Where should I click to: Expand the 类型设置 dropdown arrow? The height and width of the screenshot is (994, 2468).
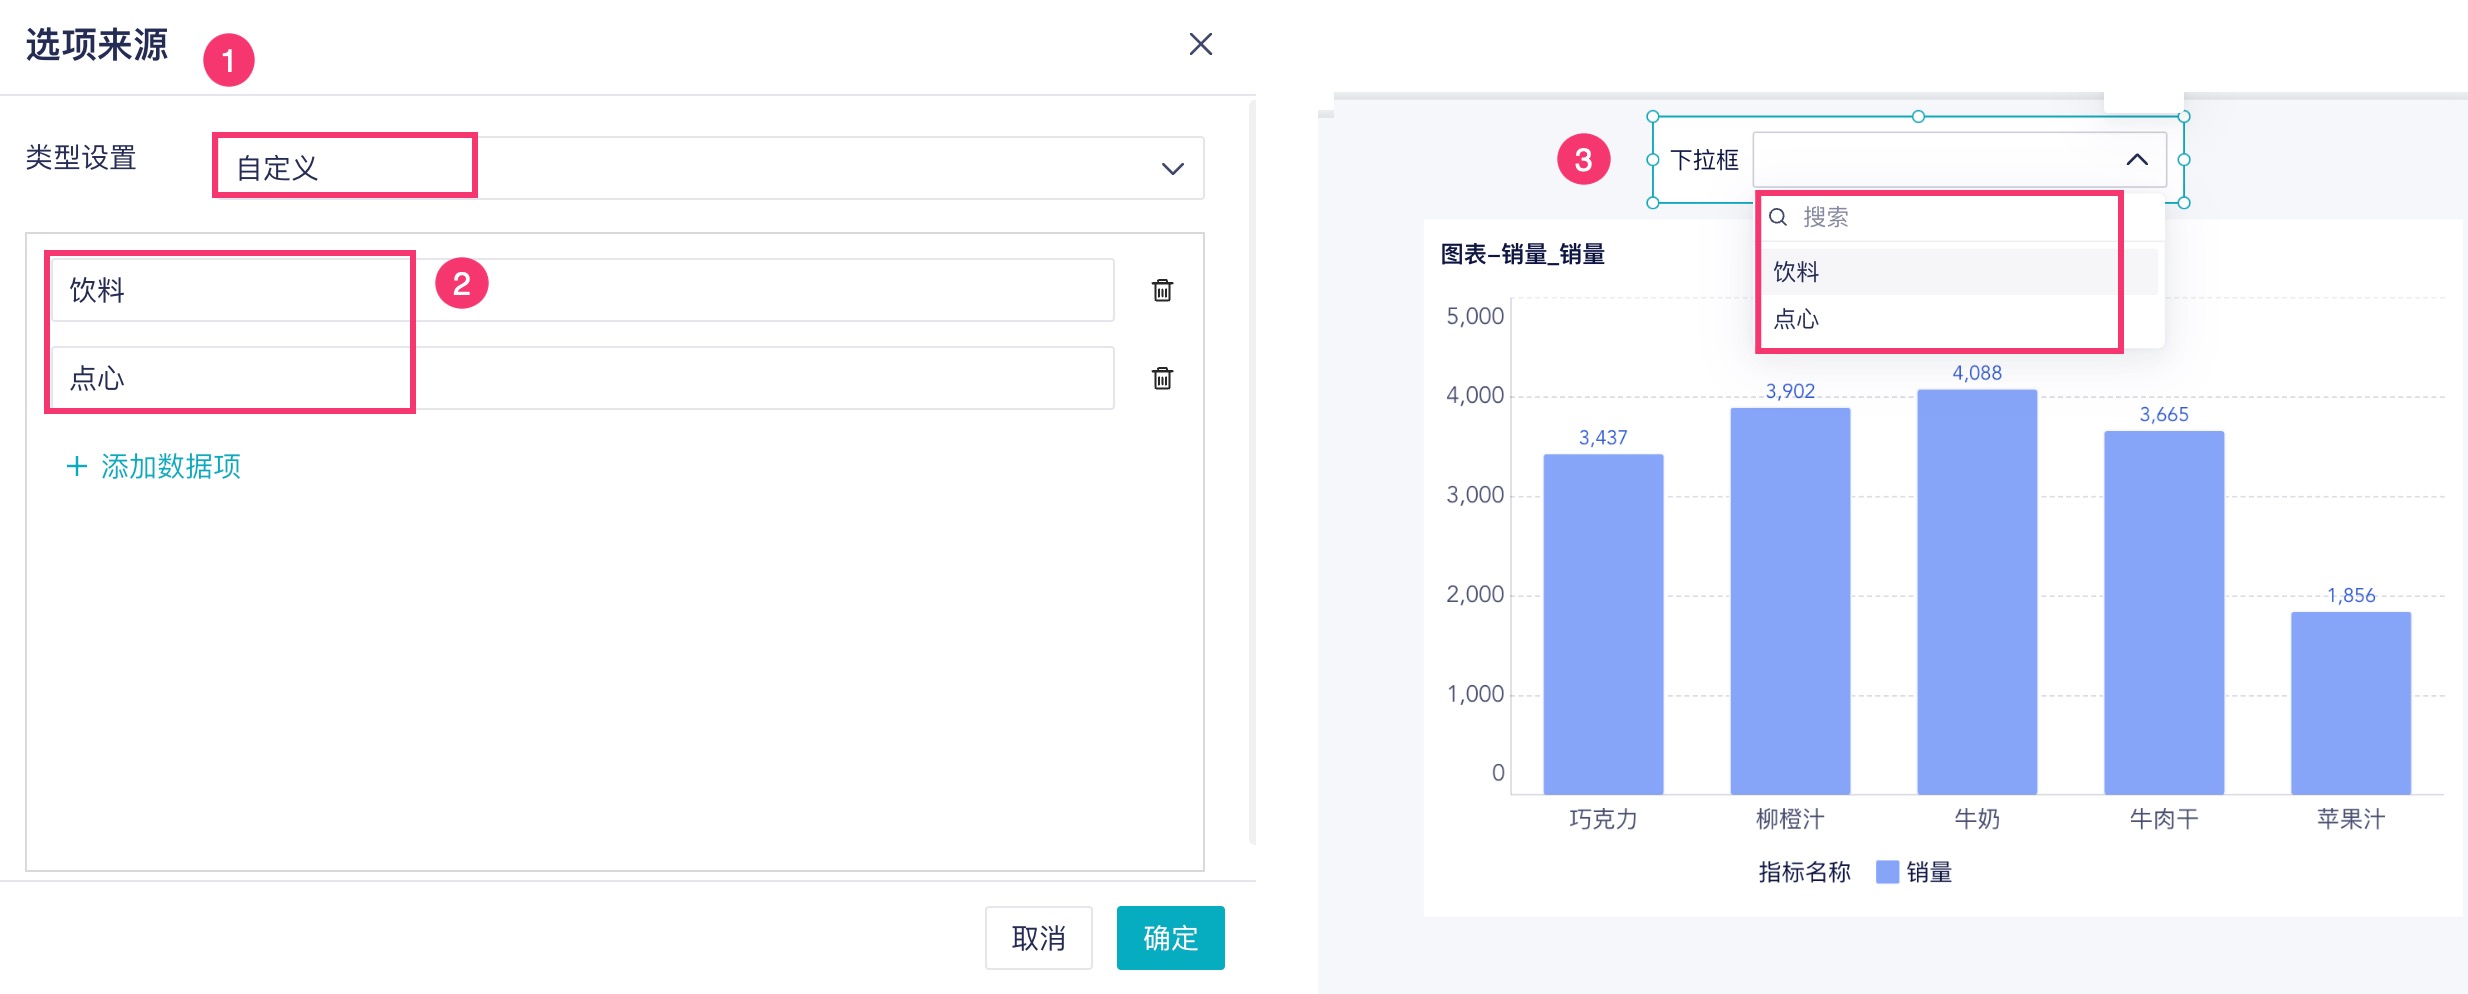(1172, 168)
